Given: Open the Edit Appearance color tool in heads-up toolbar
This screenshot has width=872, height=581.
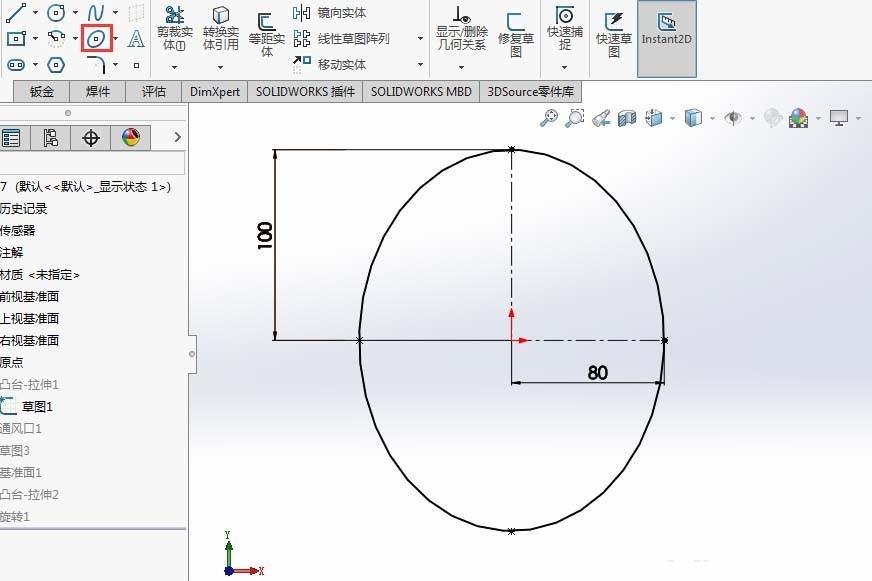Looking at the screenshot, I should 798,117.
